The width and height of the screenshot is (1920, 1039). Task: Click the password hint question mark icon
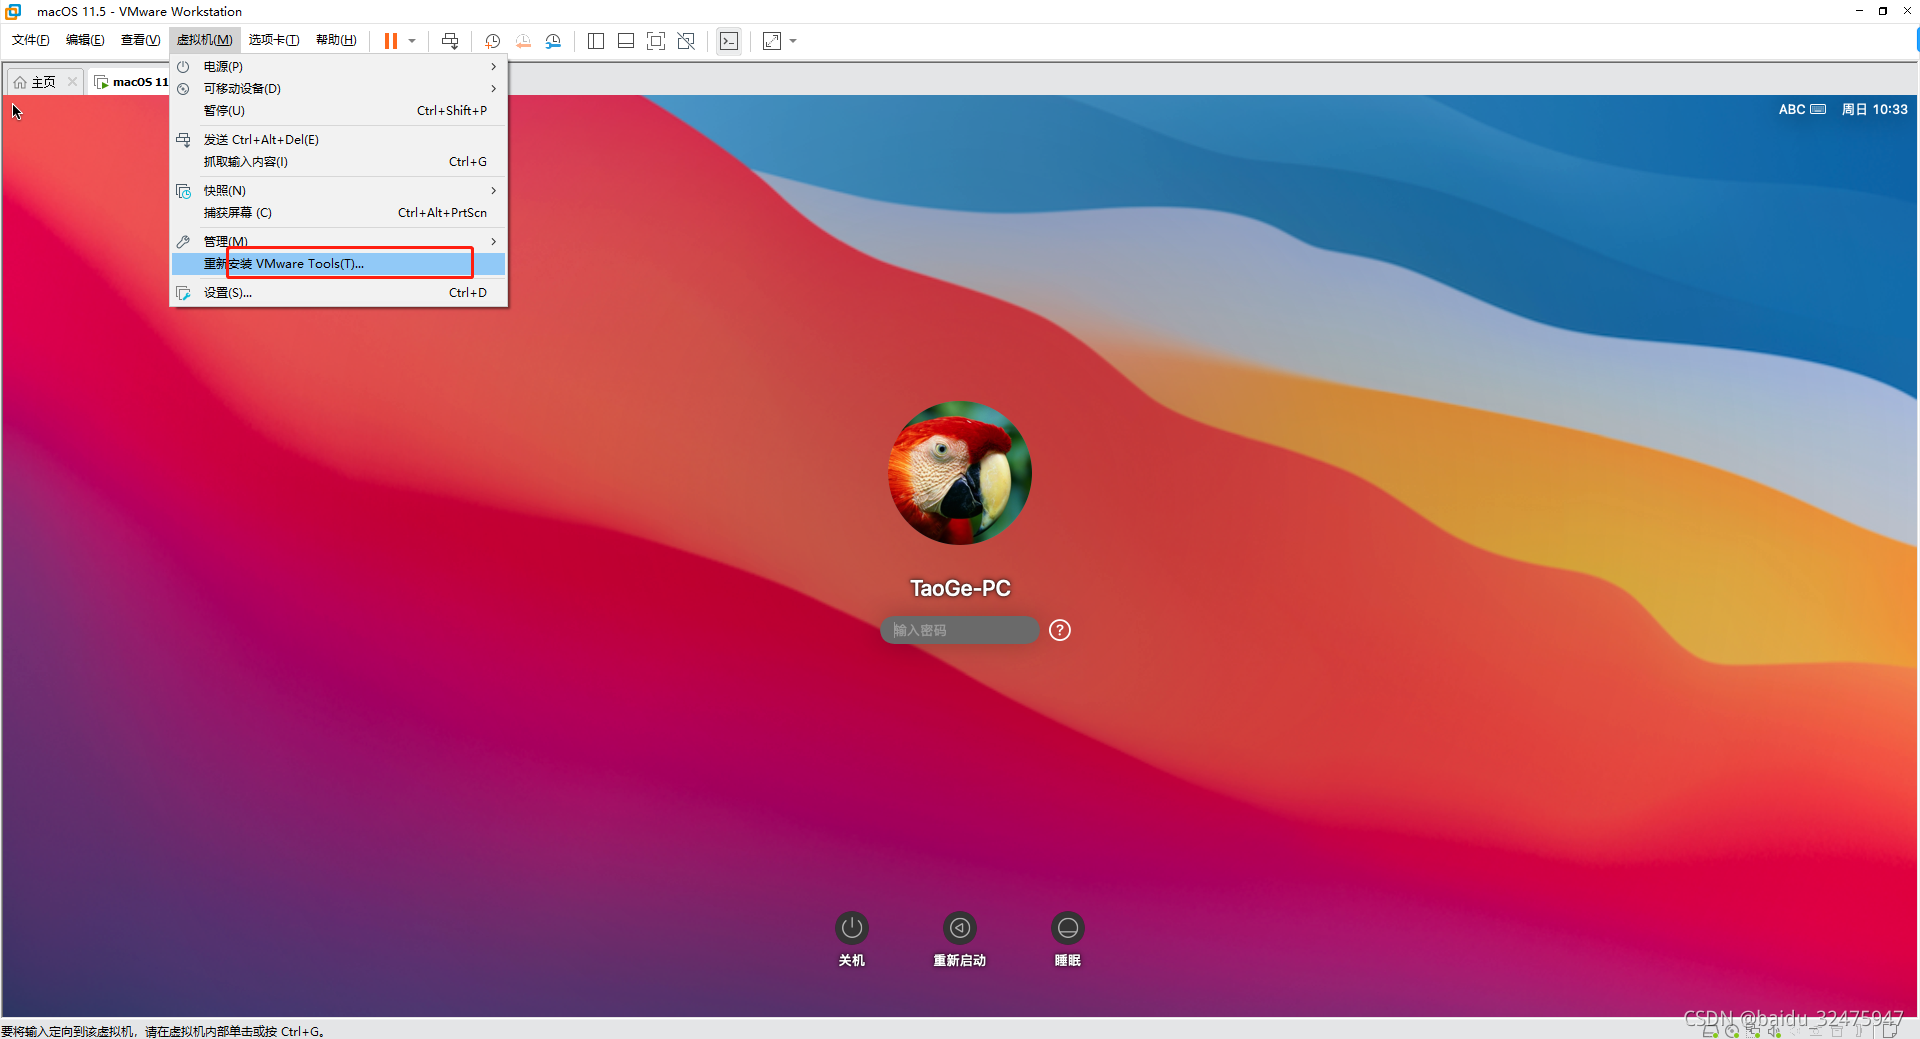pos(1059,630)
